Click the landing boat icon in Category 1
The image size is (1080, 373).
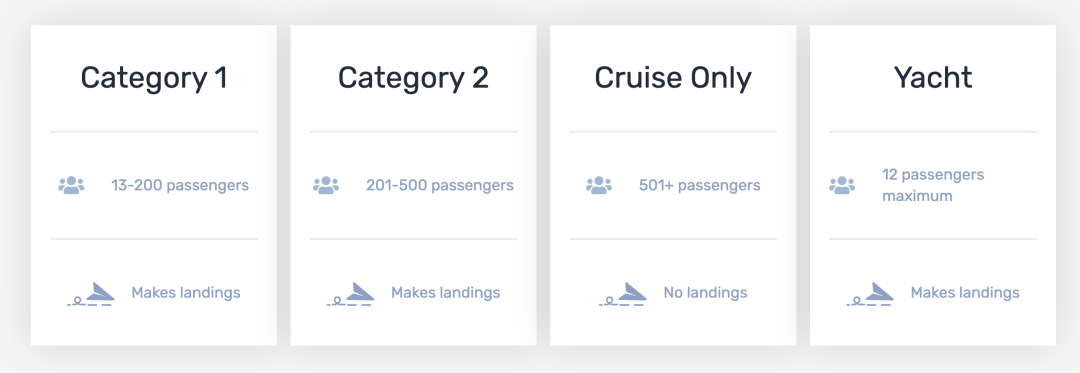click(x=91, y=294)
